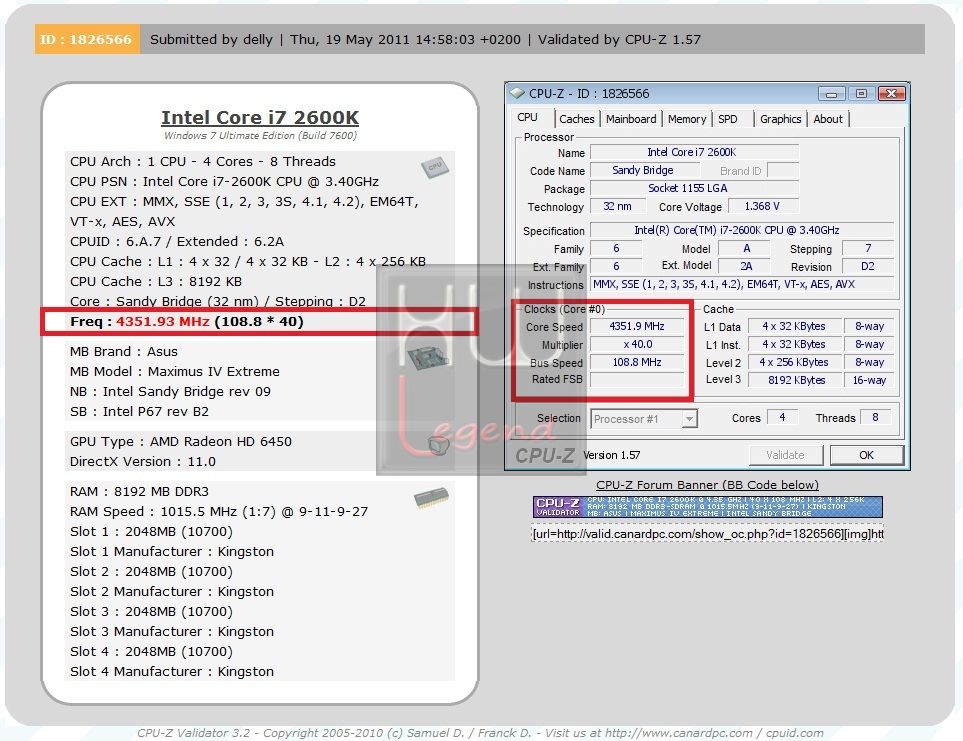The height and width of the screenshot is (741, 963).
Task: Click the RAM Speed 1015.5 MHz line
Action: (x=219, y=511)
